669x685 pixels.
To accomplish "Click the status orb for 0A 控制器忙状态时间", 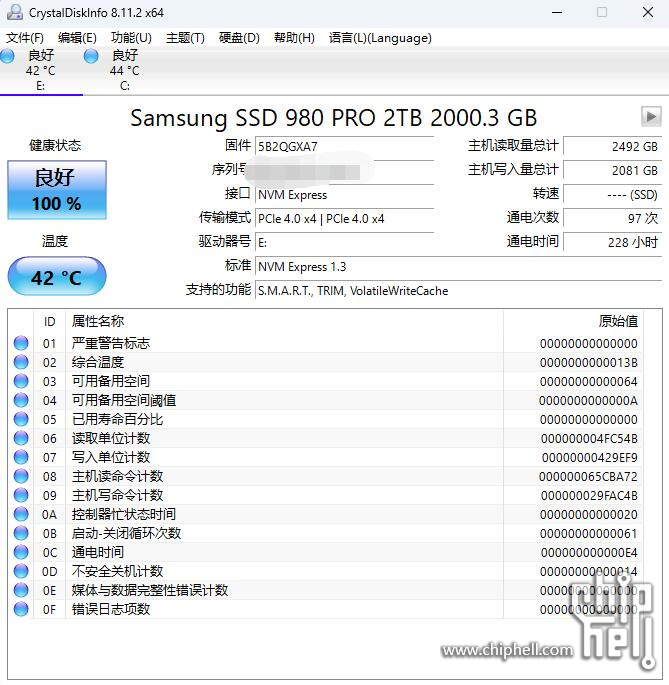I will pyautogui.click(x=21, y=514).
